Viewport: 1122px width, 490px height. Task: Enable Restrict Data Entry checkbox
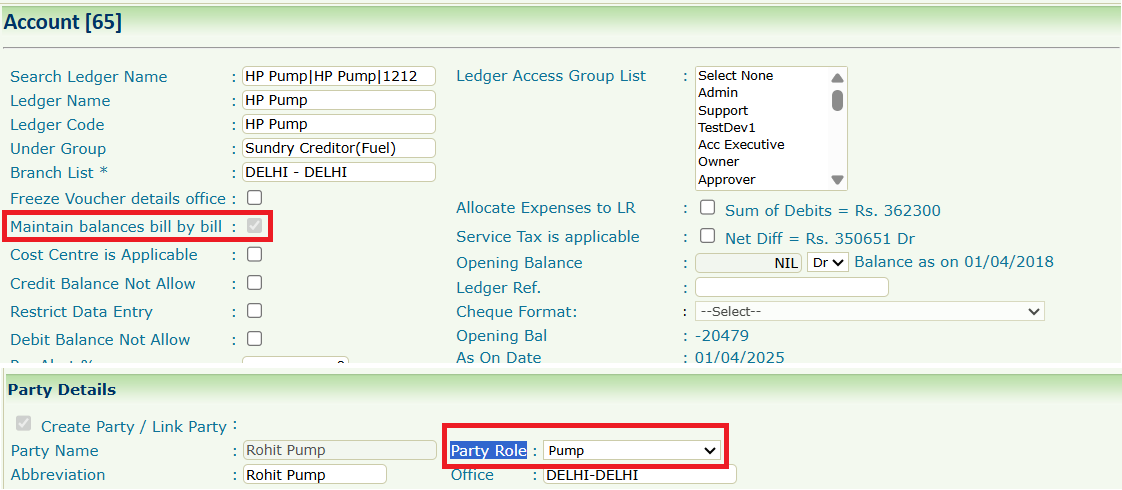click(x=255, y=311)
